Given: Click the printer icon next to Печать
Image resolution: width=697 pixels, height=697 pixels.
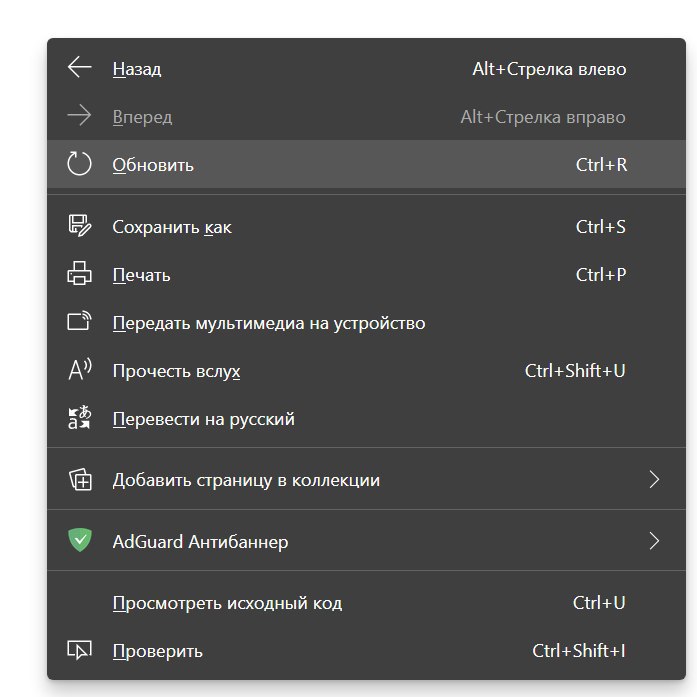Looking at the screenshot, I should coord(80,273).
